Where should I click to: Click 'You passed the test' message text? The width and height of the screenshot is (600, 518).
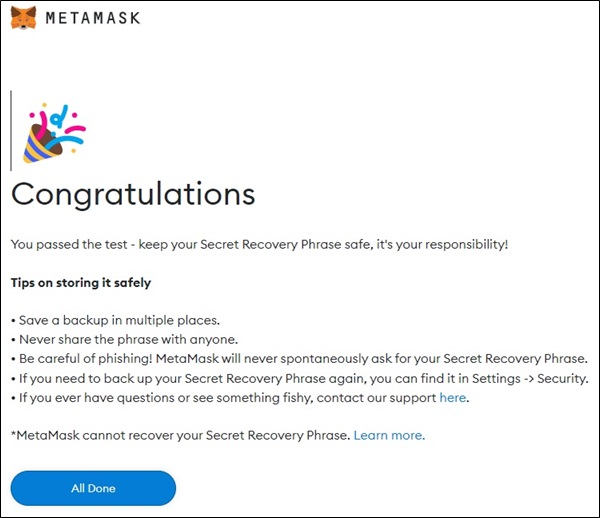click(x=69, y=244)
